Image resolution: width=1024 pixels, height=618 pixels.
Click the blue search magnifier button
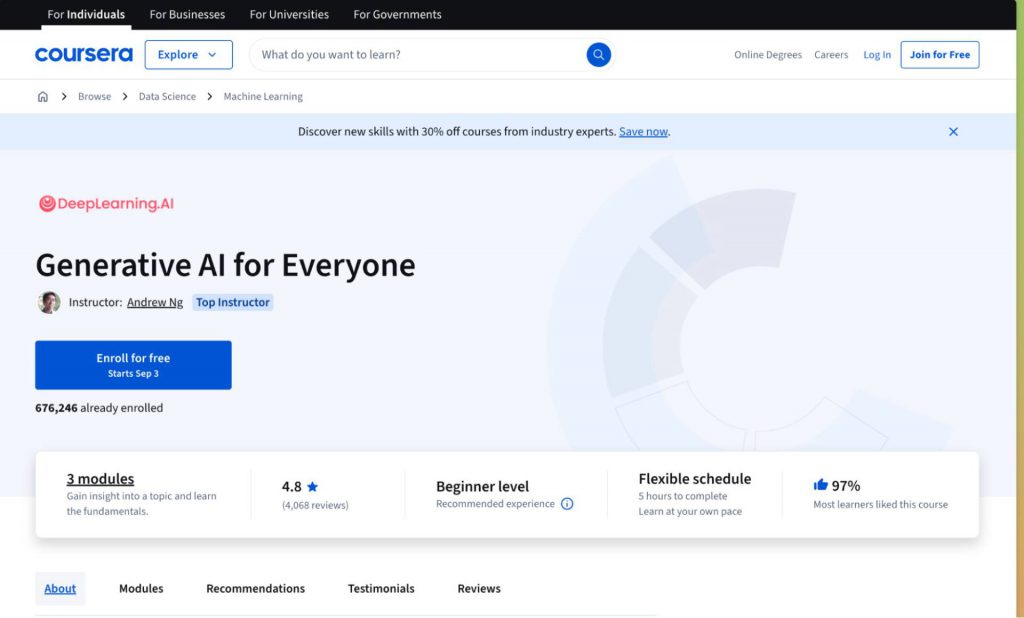click(x=598, y=55)
